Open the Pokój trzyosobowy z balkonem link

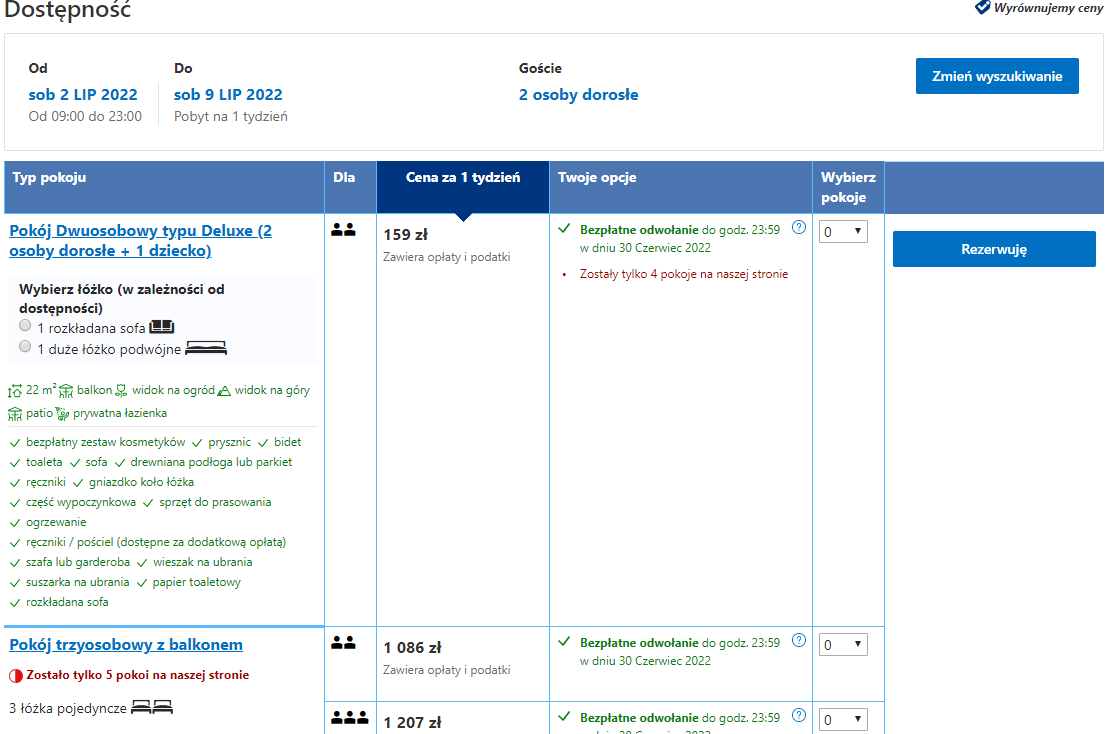click(126, 644)
